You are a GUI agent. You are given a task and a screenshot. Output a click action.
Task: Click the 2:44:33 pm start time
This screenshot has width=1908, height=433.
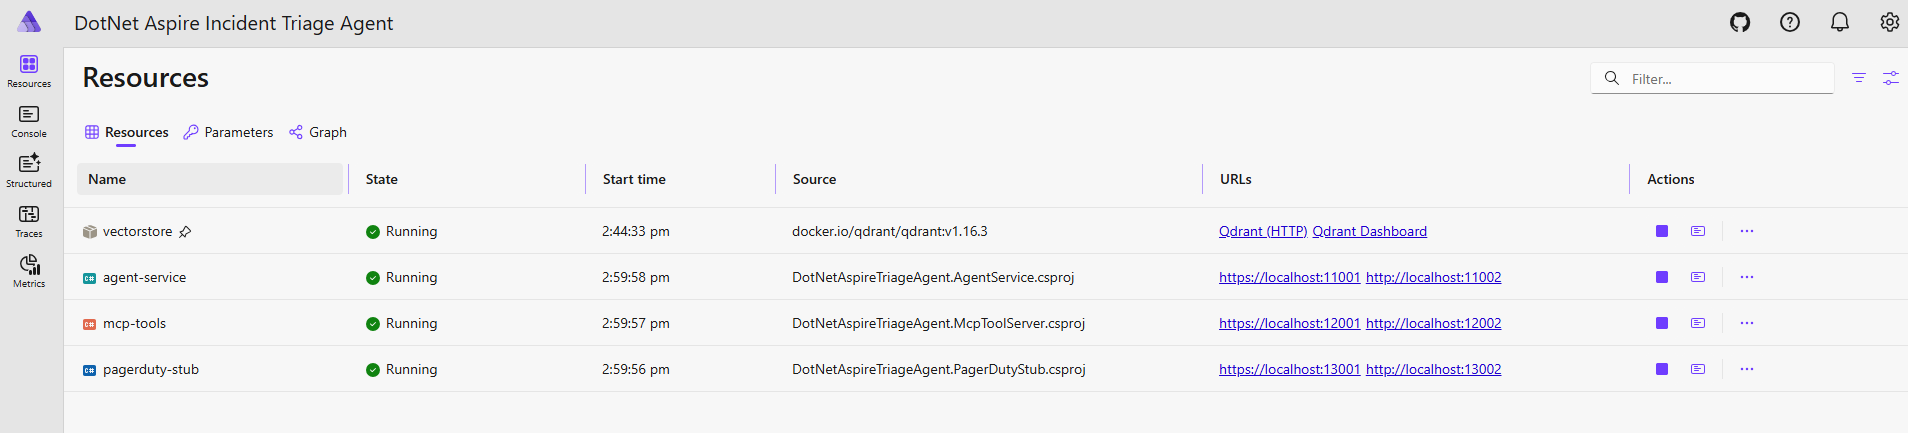636,231
